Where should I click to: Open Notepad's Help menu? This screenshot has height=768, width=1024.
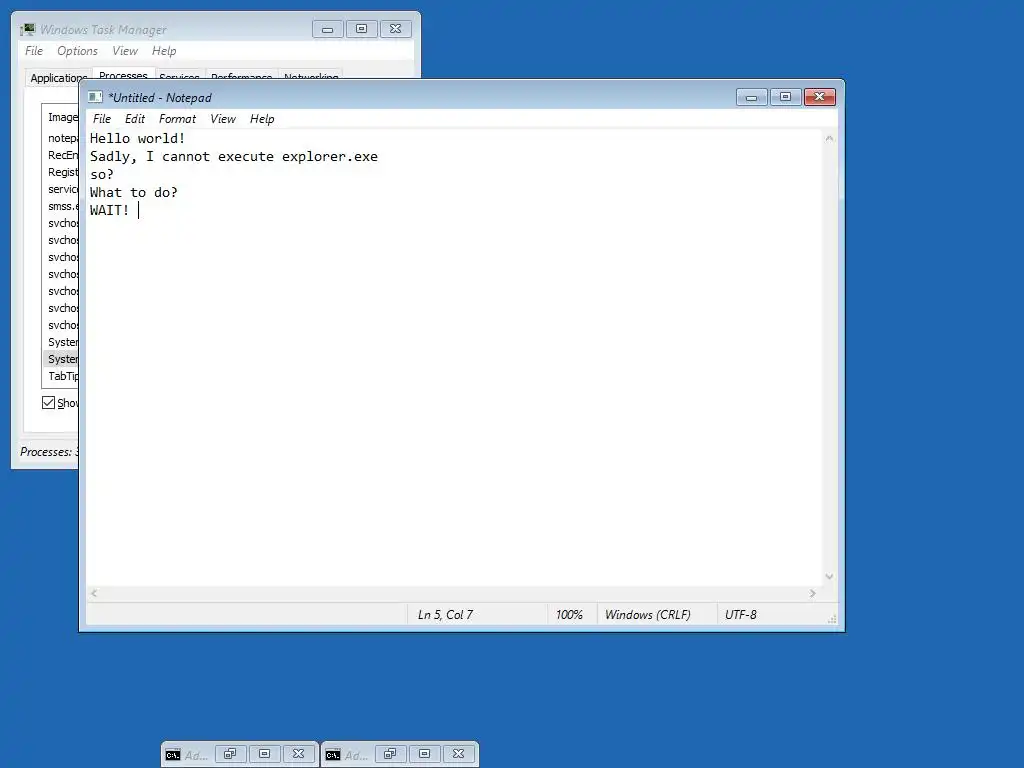[x=262, y=119]
